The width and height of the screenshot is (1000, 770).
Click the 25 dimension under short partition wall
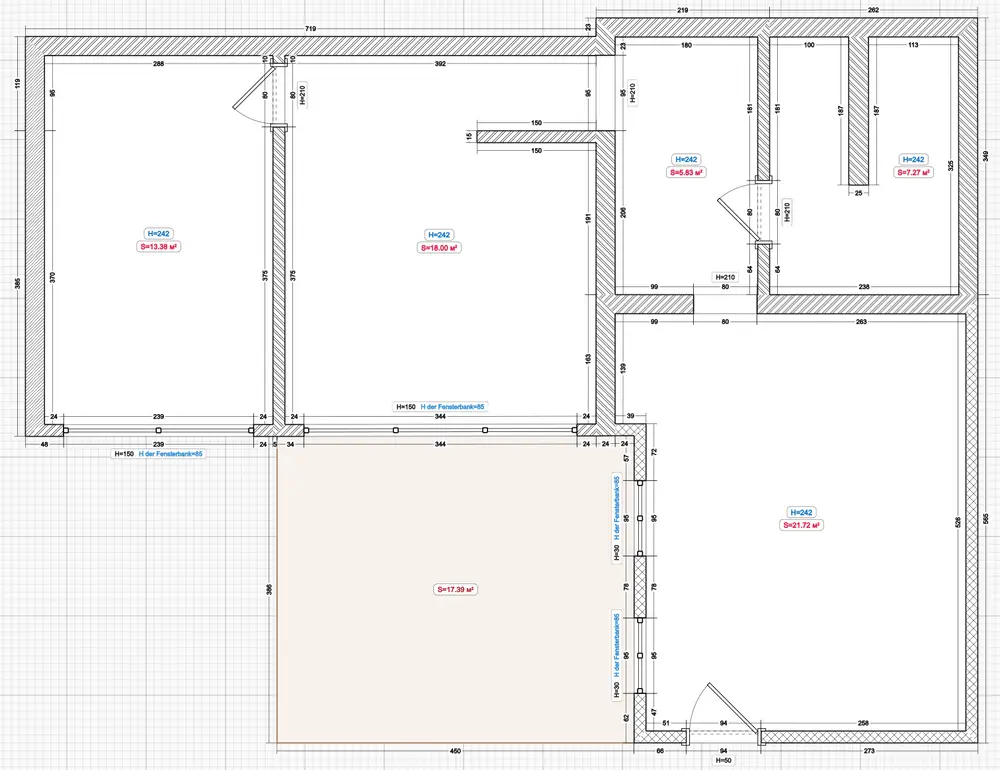[x=858, y=193]
